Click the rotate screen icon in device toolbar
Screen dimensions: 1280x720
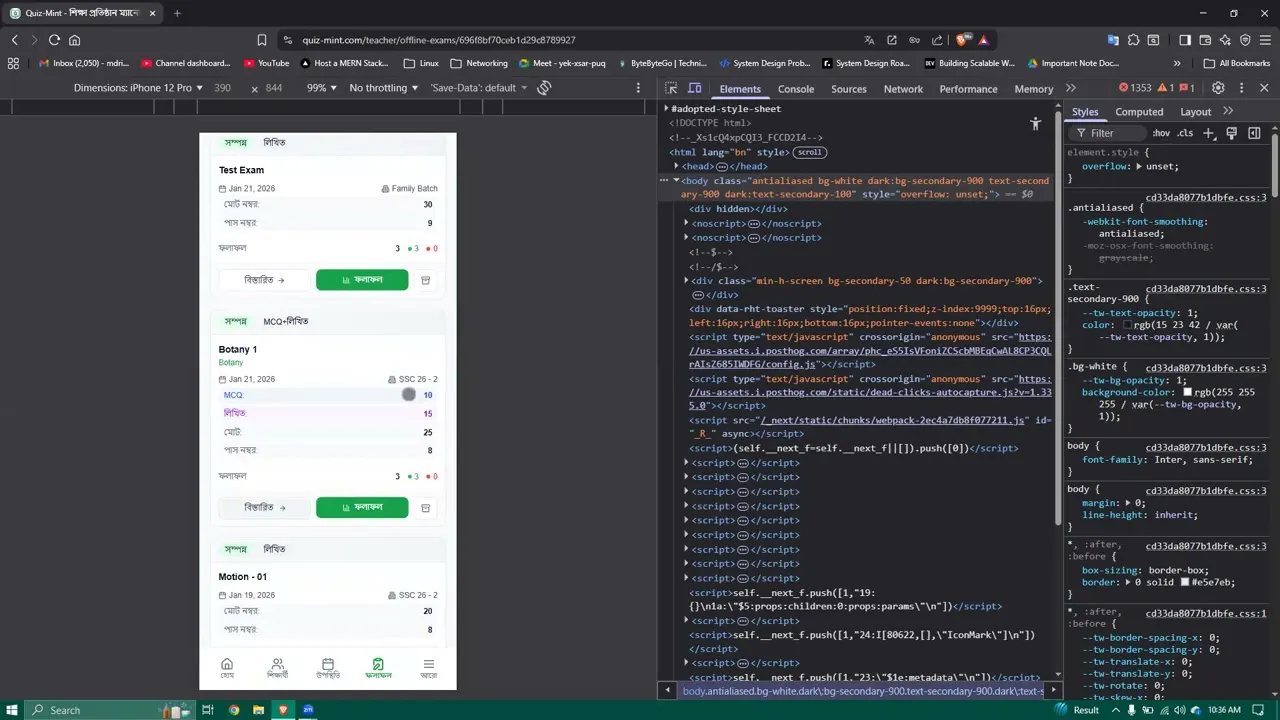pos(544,88)
